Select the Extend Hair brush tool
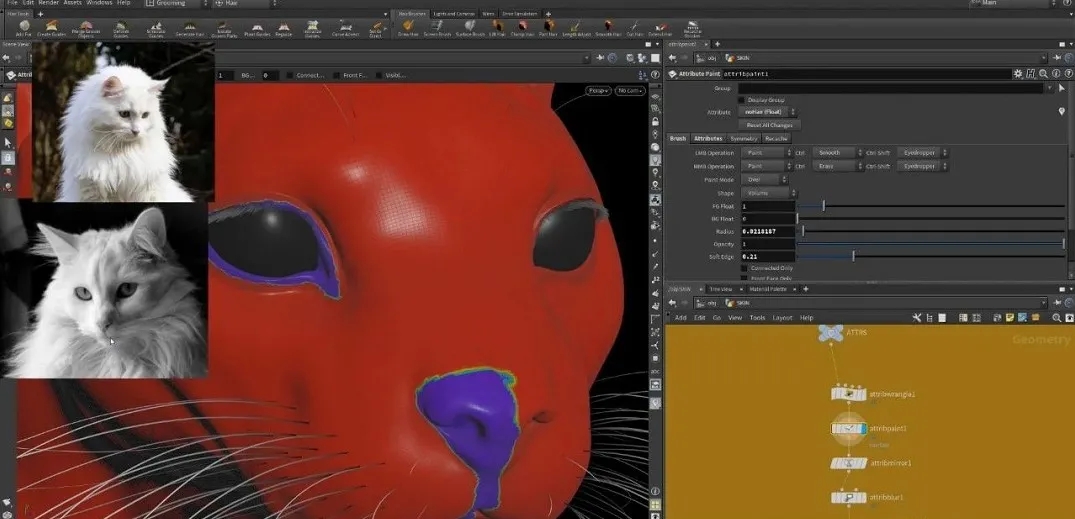1075x519 pixels. [660, 29]
